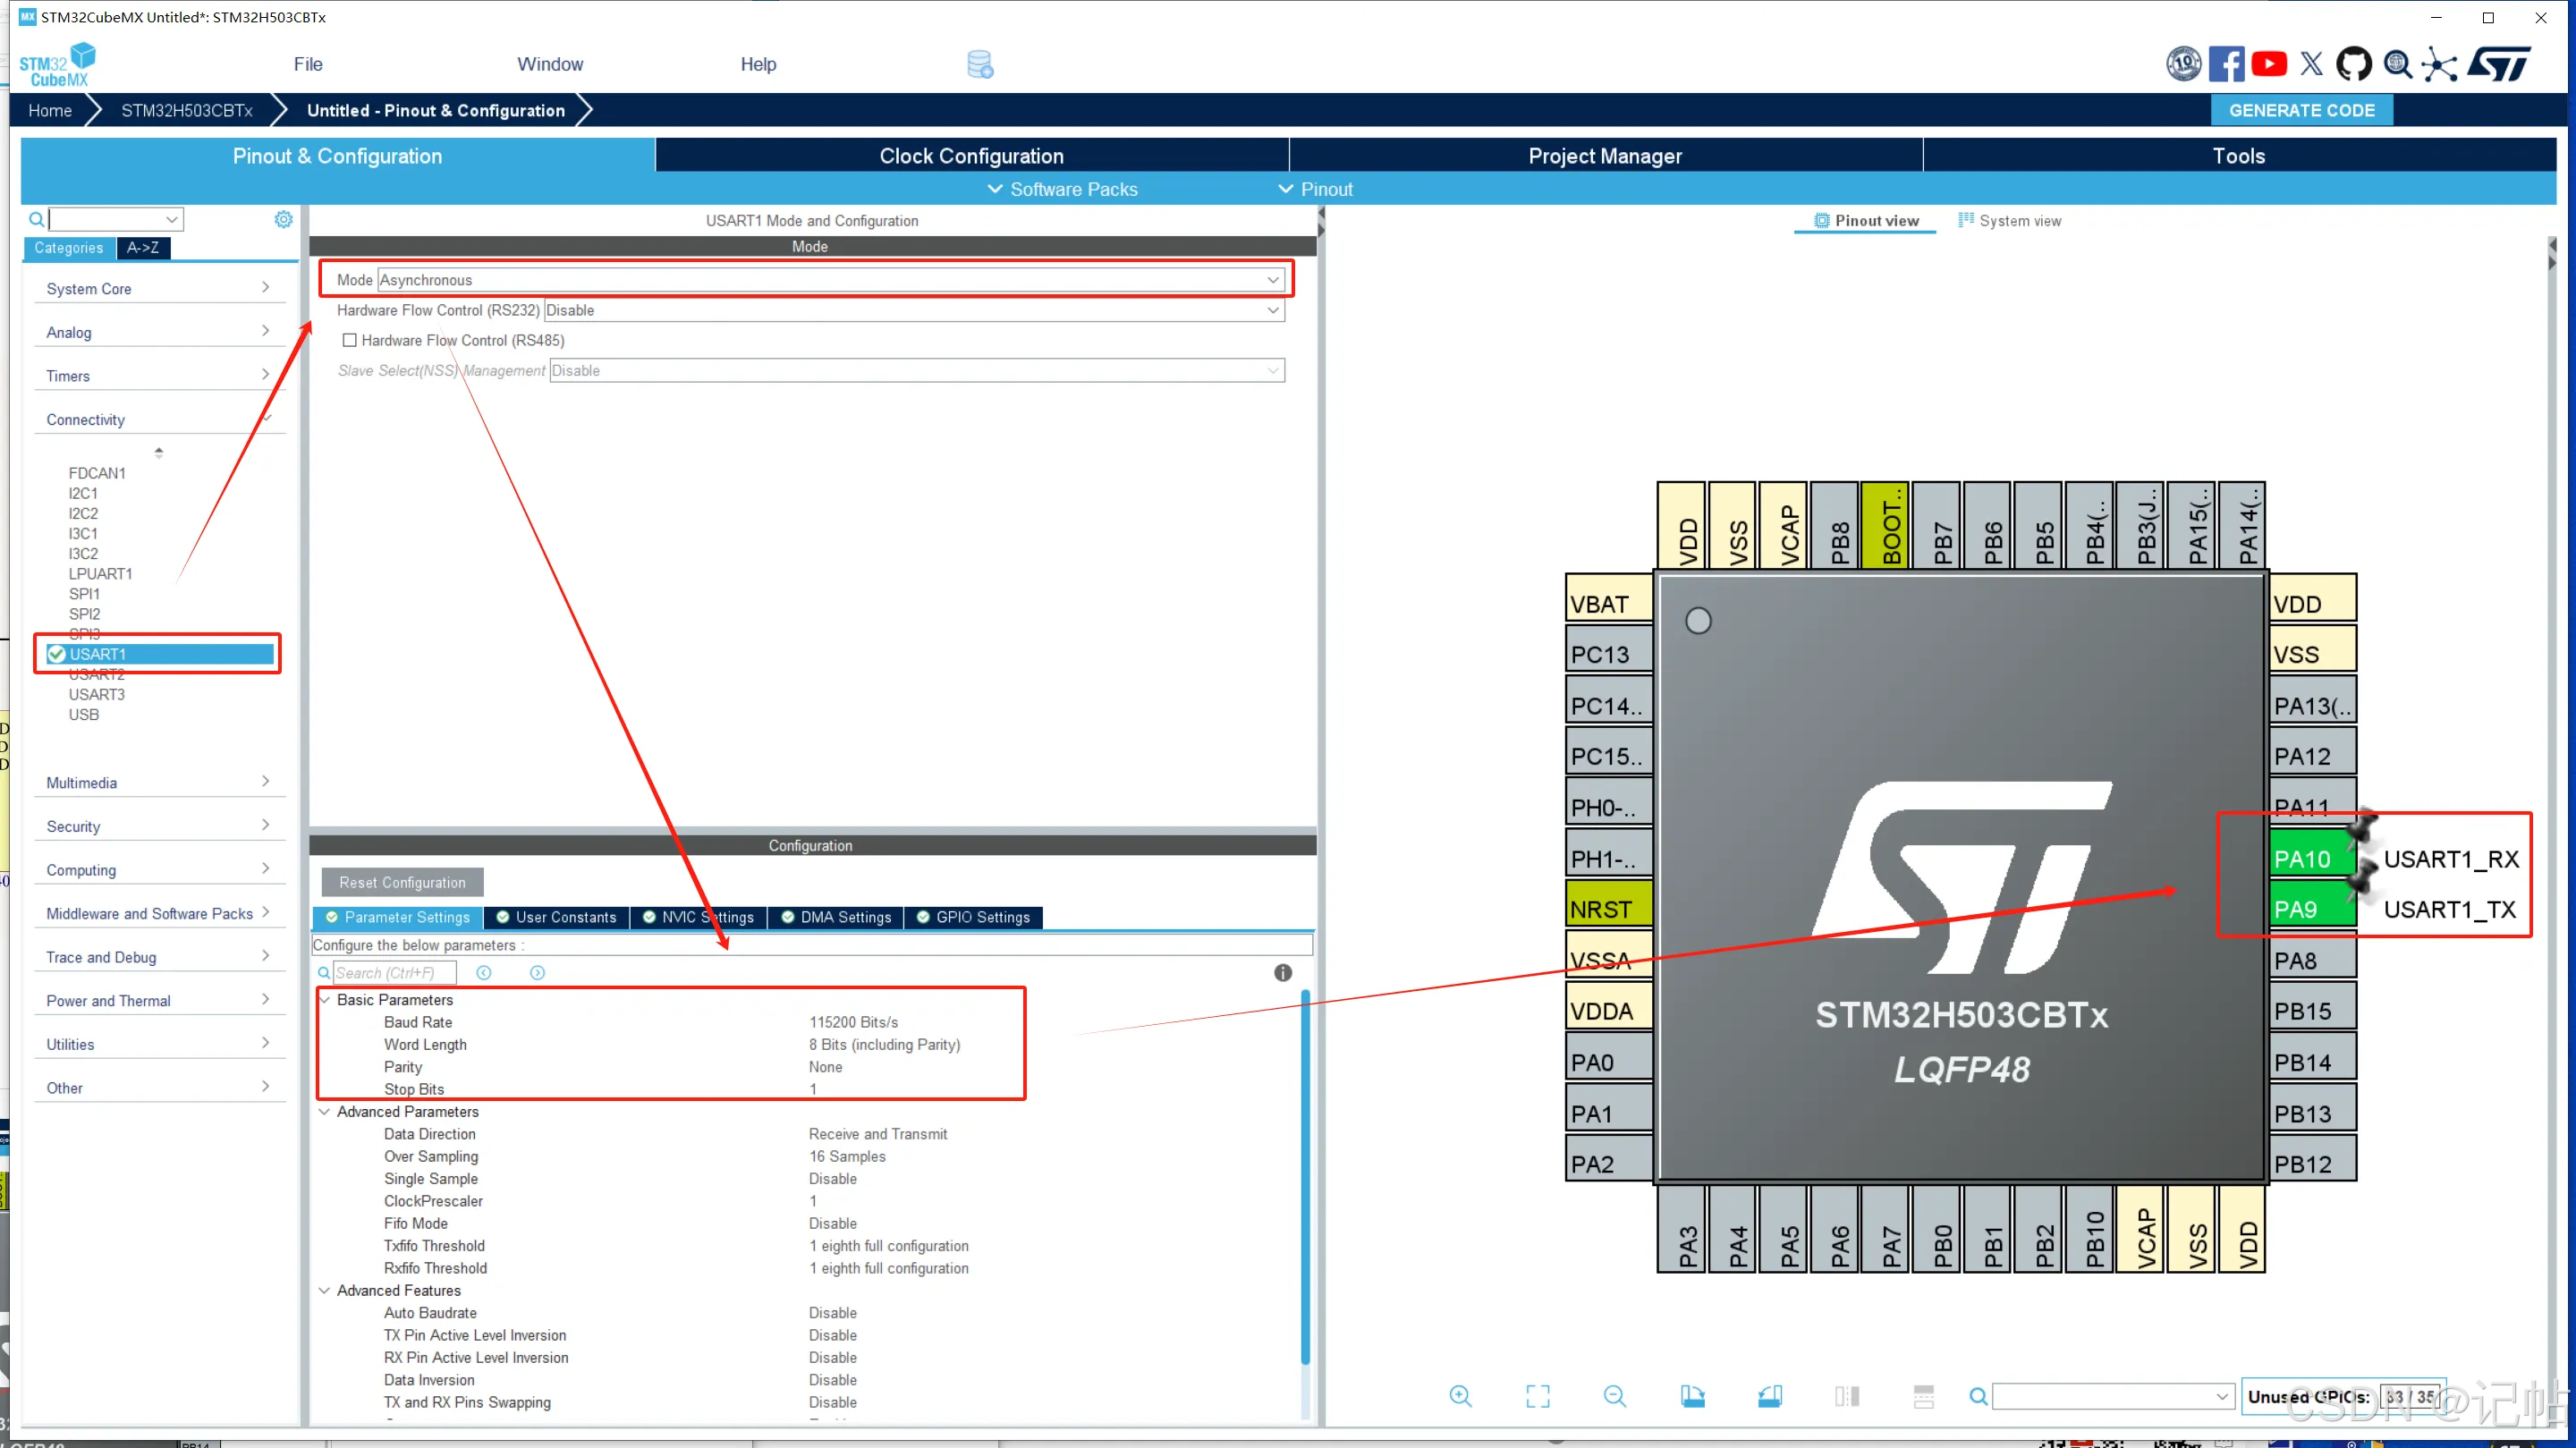This screenshot has height=1448, width=2576.
Task: Open the File menu
Action: 308,64
